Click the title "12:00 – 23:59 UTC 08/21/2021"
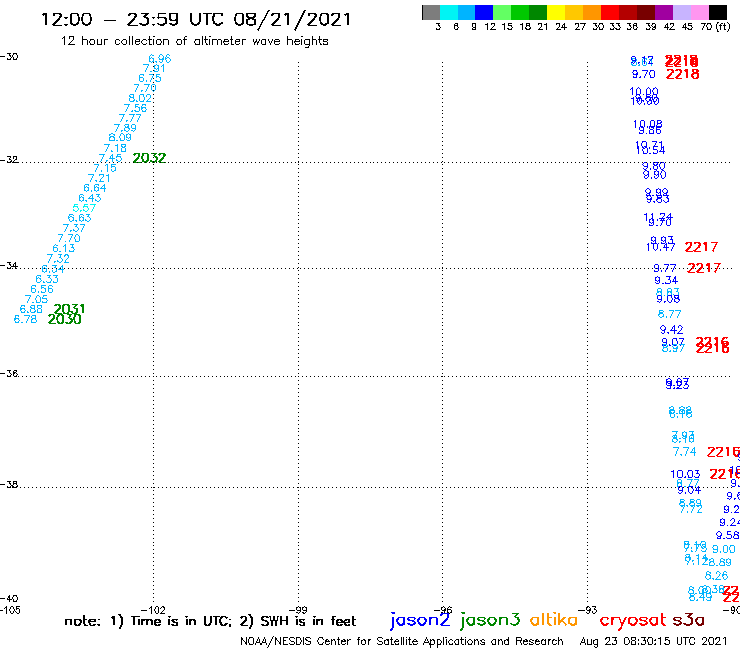This screenshot has height=650, width=740. [x=196, y=20]
